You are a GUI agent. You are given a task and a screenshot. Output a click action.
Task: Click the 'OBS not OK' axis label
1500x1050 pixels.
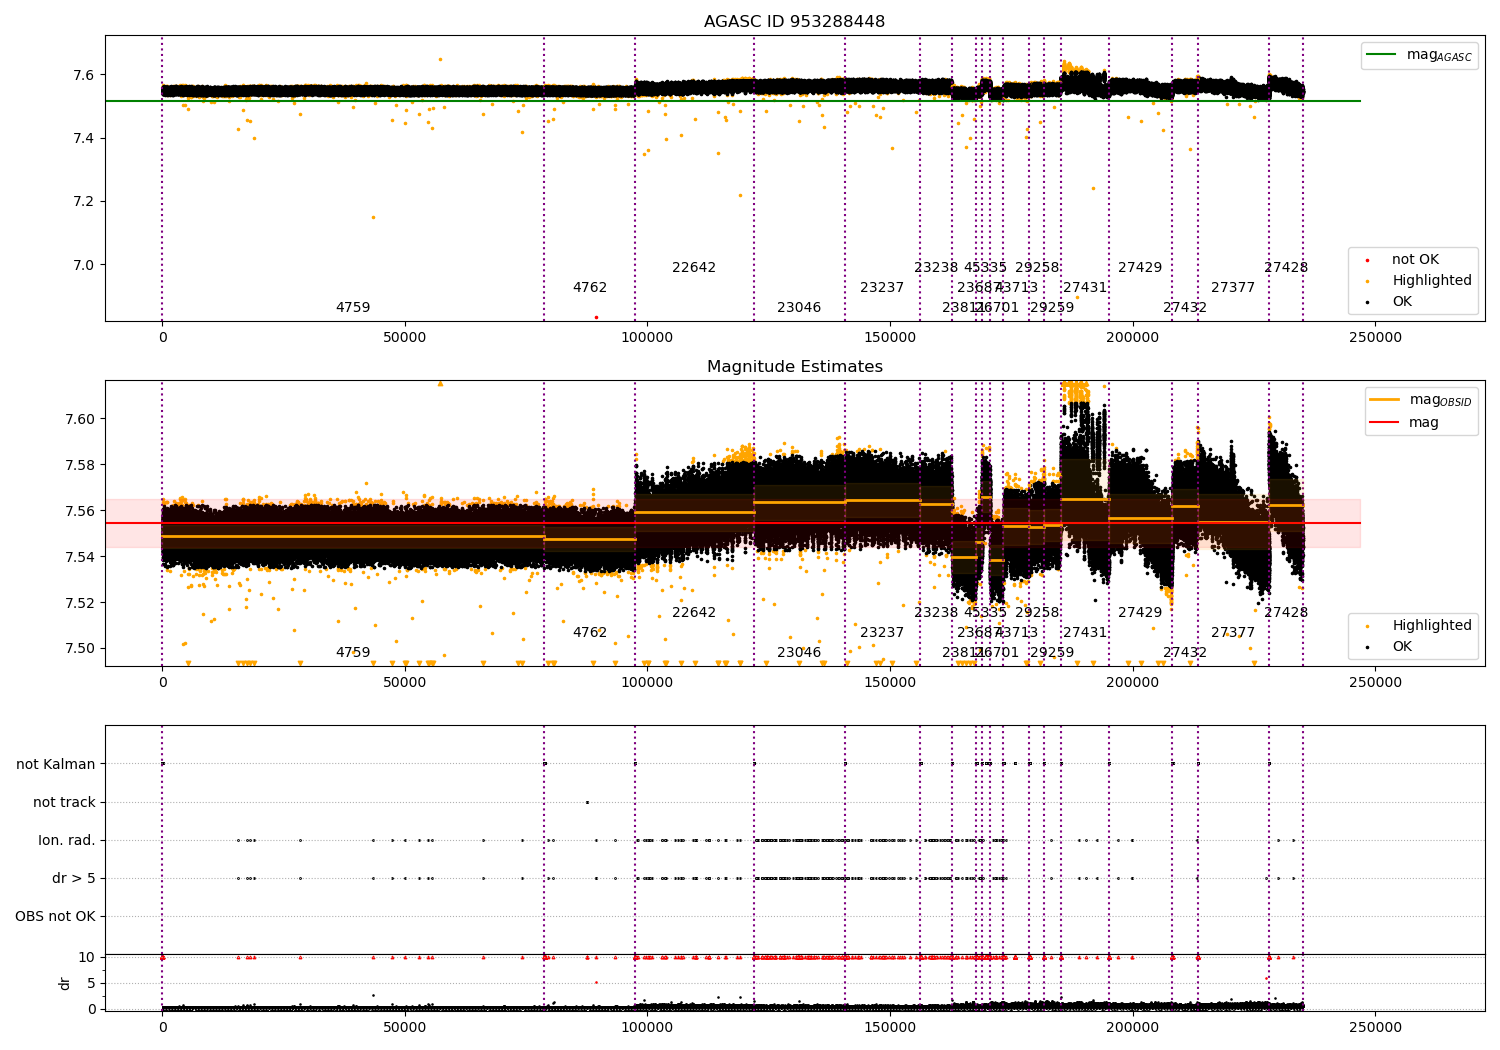tap(56, 917)
